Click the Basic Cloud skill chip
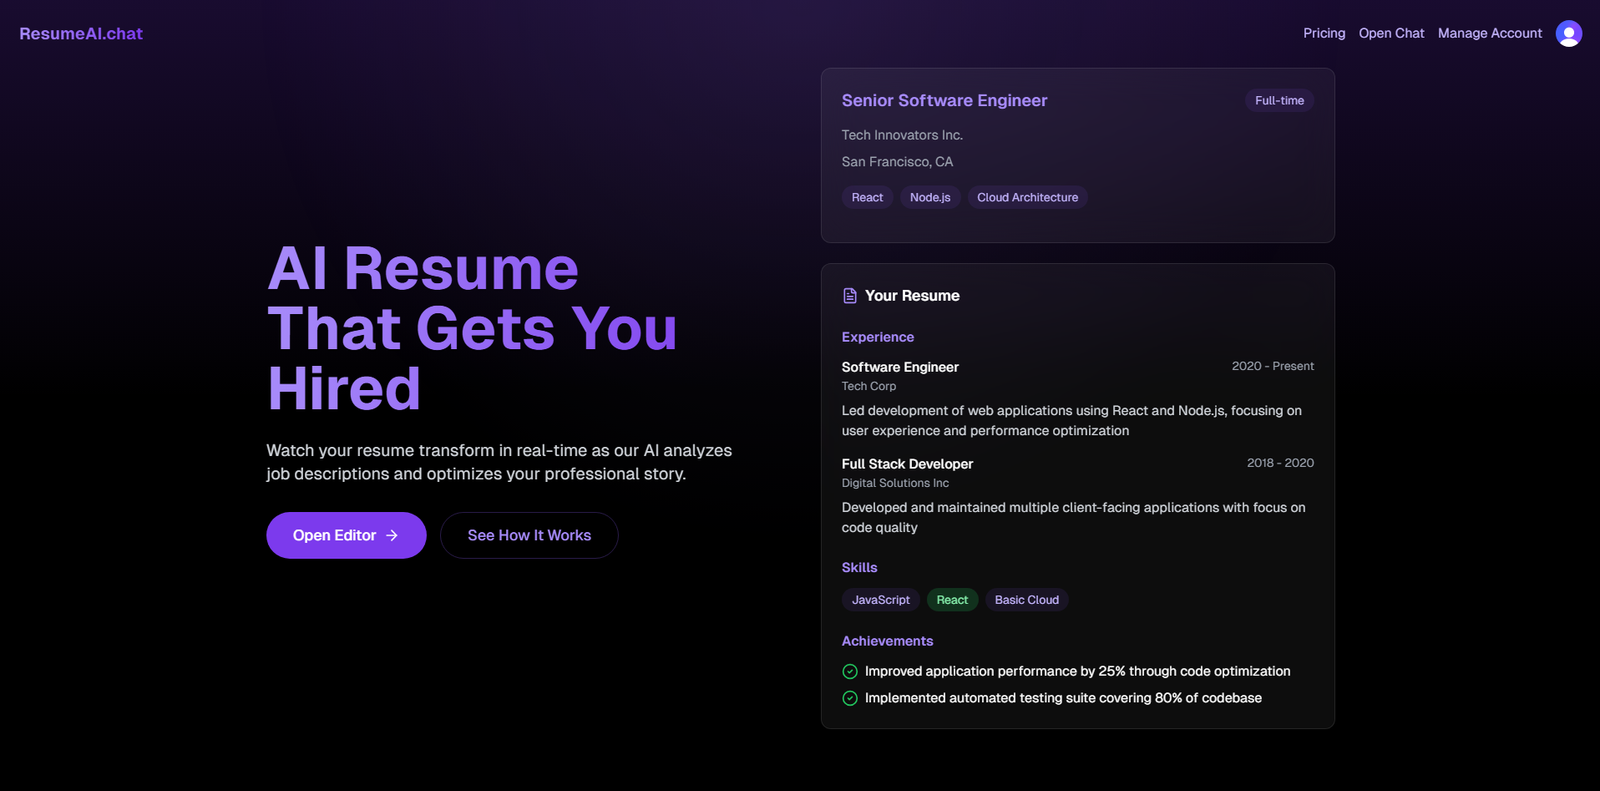The image size is (1600, 791). [1026, 600]
